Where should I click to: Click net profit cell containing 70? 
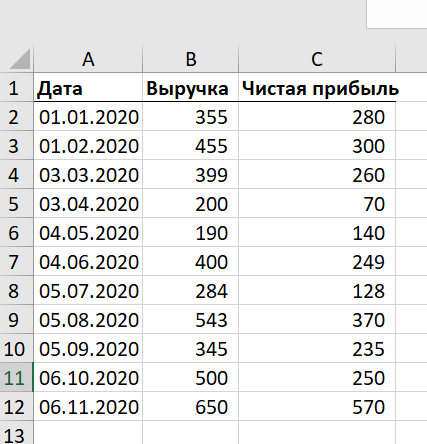tap(317, 203)
